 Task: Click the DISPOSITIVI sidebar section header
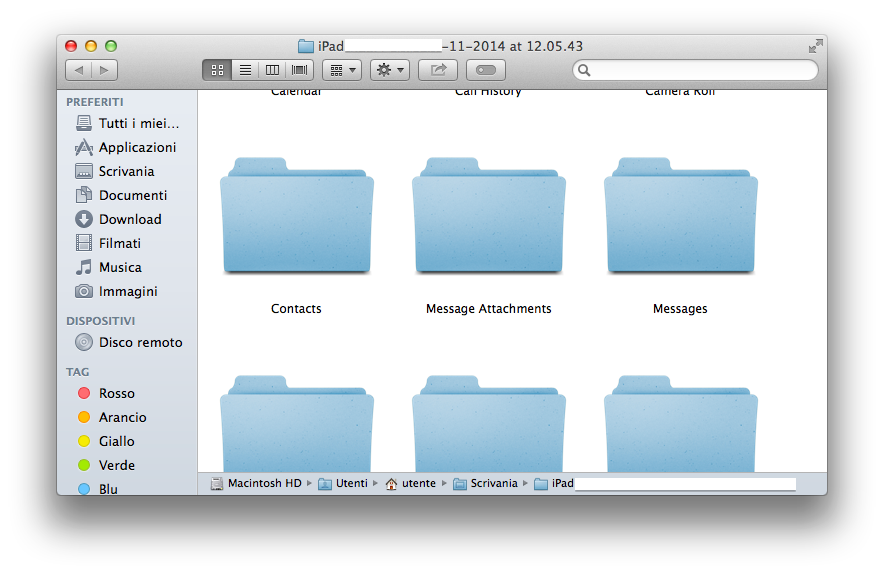(100, 321)
